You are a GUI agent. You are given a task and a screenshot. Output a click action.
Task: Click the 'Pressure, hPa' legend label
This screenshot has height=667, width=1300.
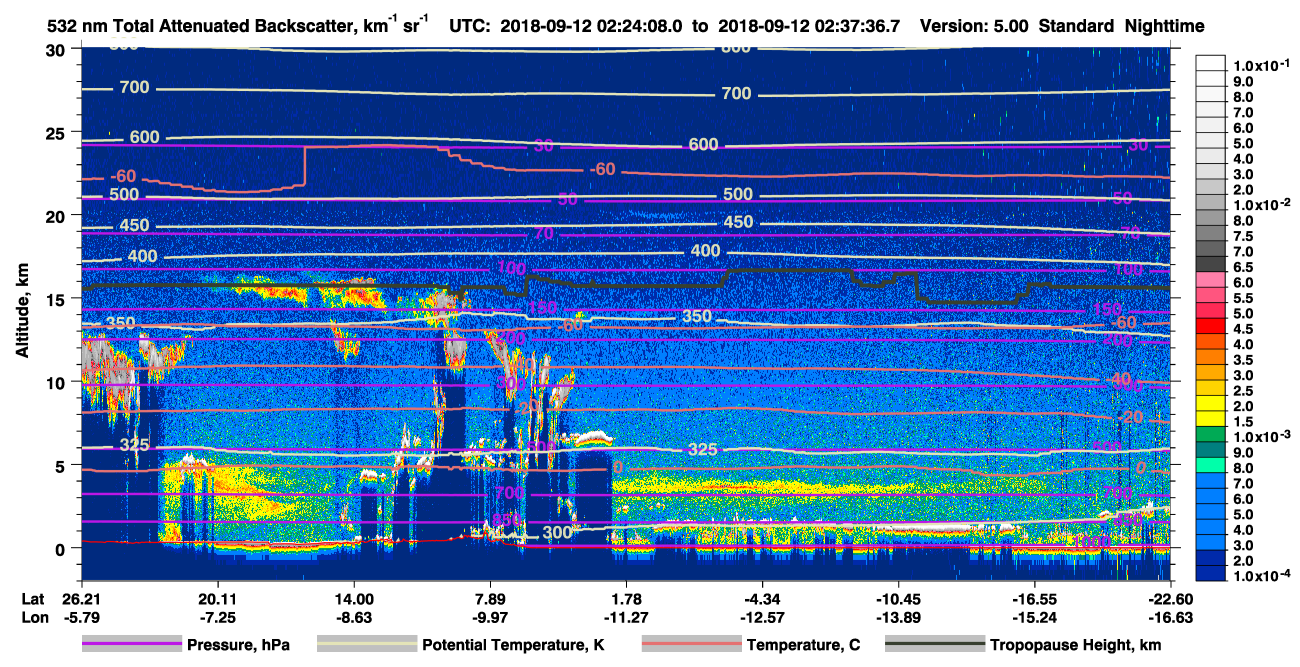click(x=239, y=645)
